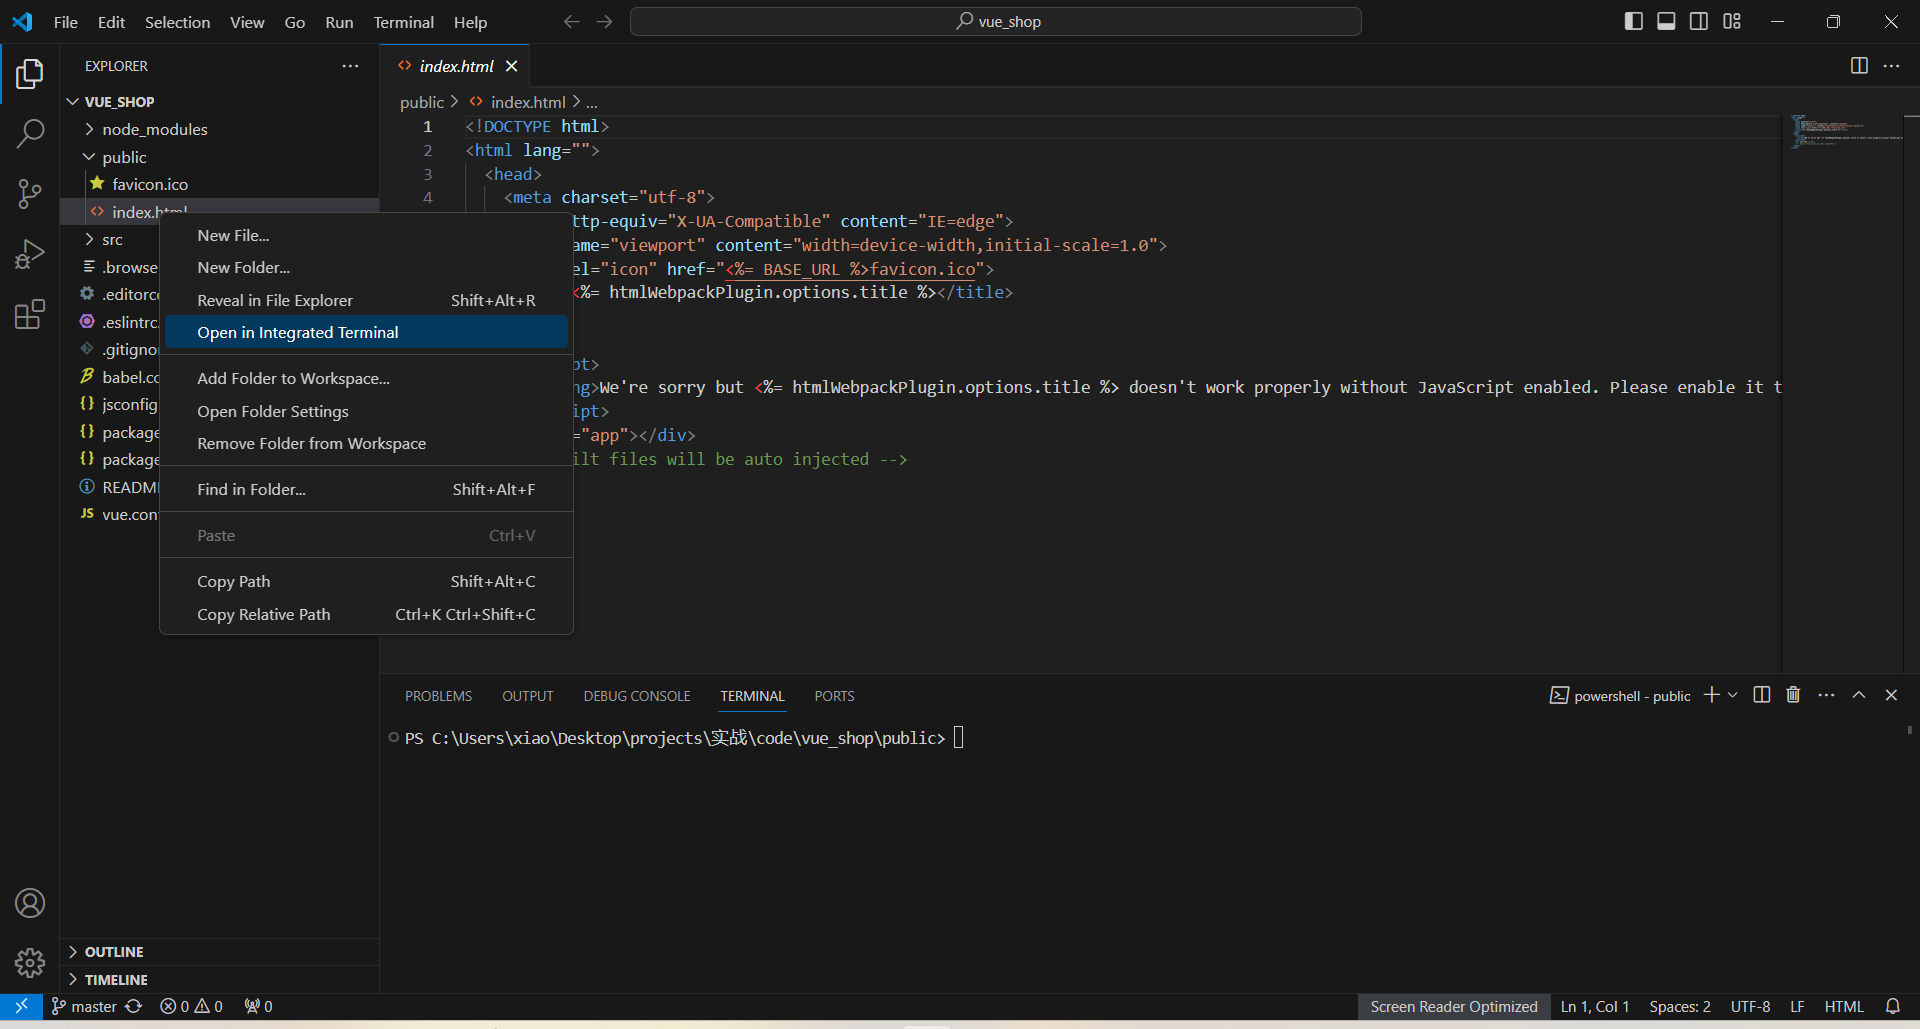Open the Explorer view in activity bar
Viewport: 1920px width, 1029px height.
point(30,74)
